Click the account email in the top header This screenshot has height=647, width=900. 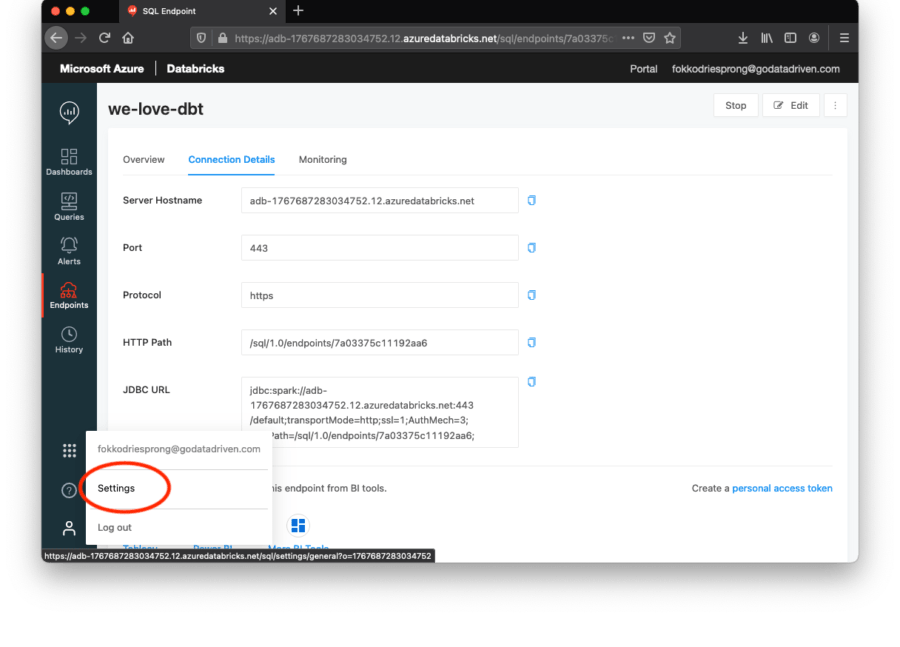coord(755,69)
